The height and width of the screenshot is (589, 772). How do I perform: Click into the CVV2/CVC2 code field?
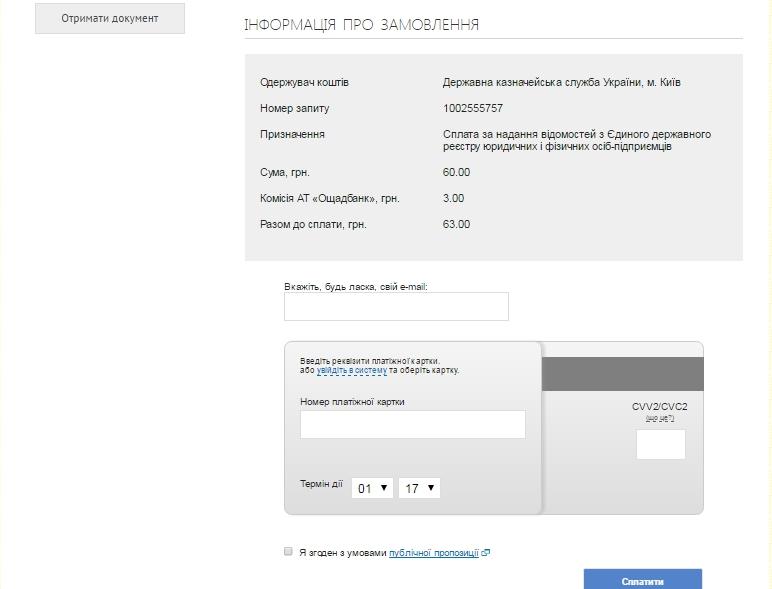click(x=660, y=444)
